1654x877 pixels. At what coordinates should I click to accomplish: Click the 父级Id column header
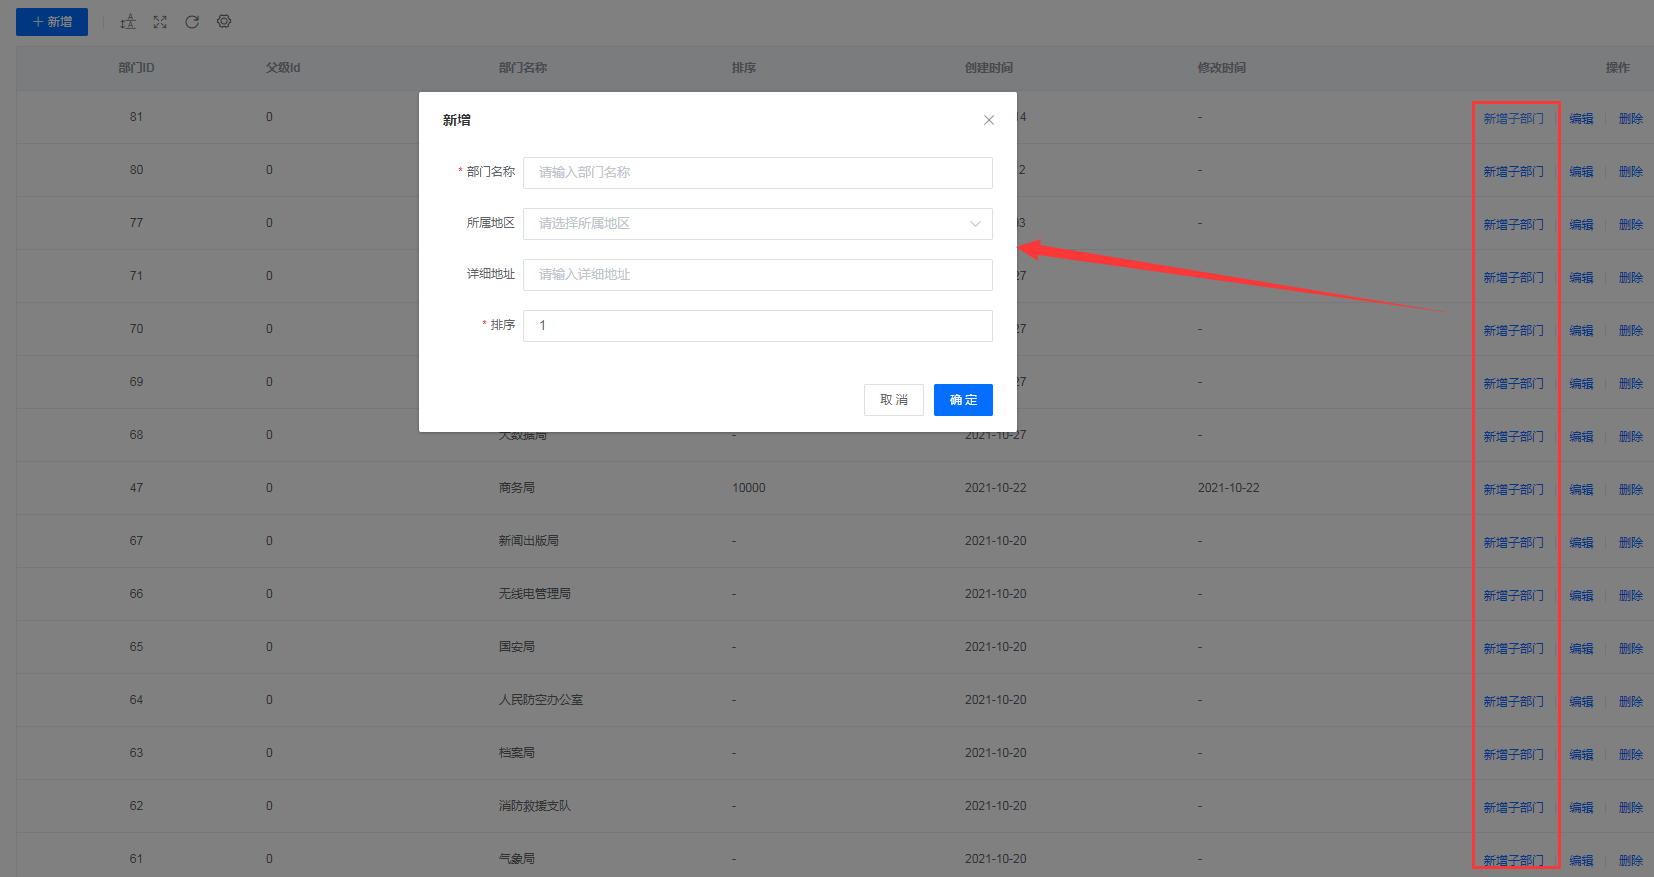(283, 68)
